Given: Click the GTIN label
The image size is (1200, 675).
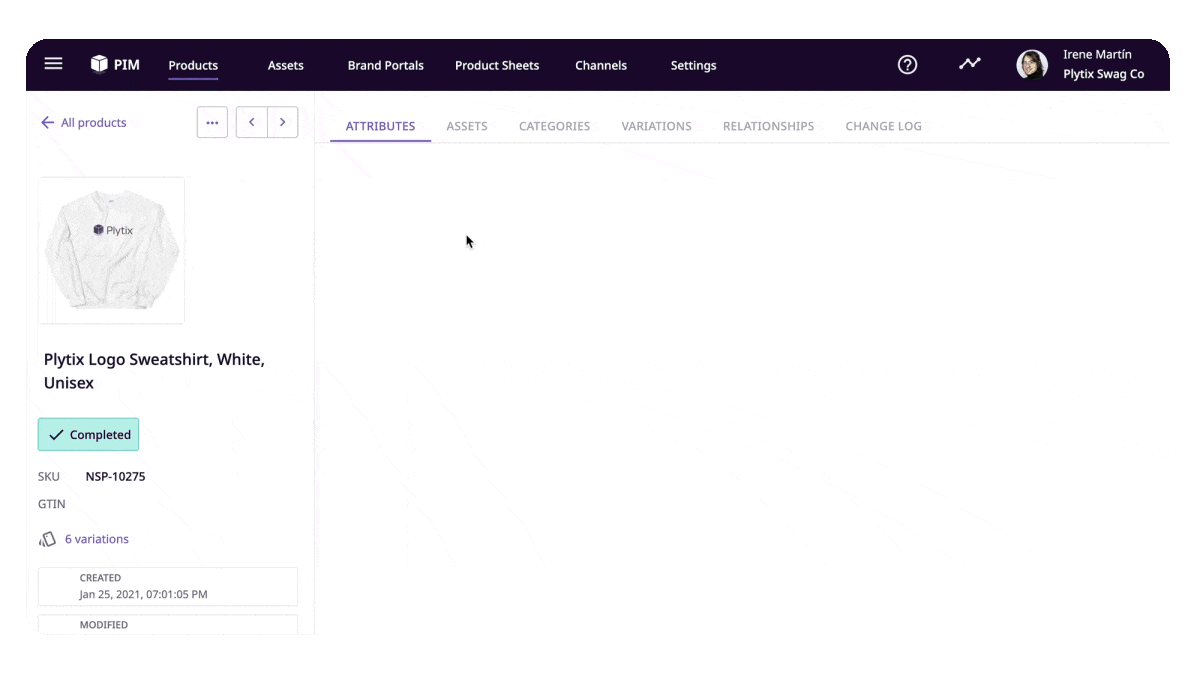Looking at the screenshot, I should pyautogui.click(x=52, y=504).
